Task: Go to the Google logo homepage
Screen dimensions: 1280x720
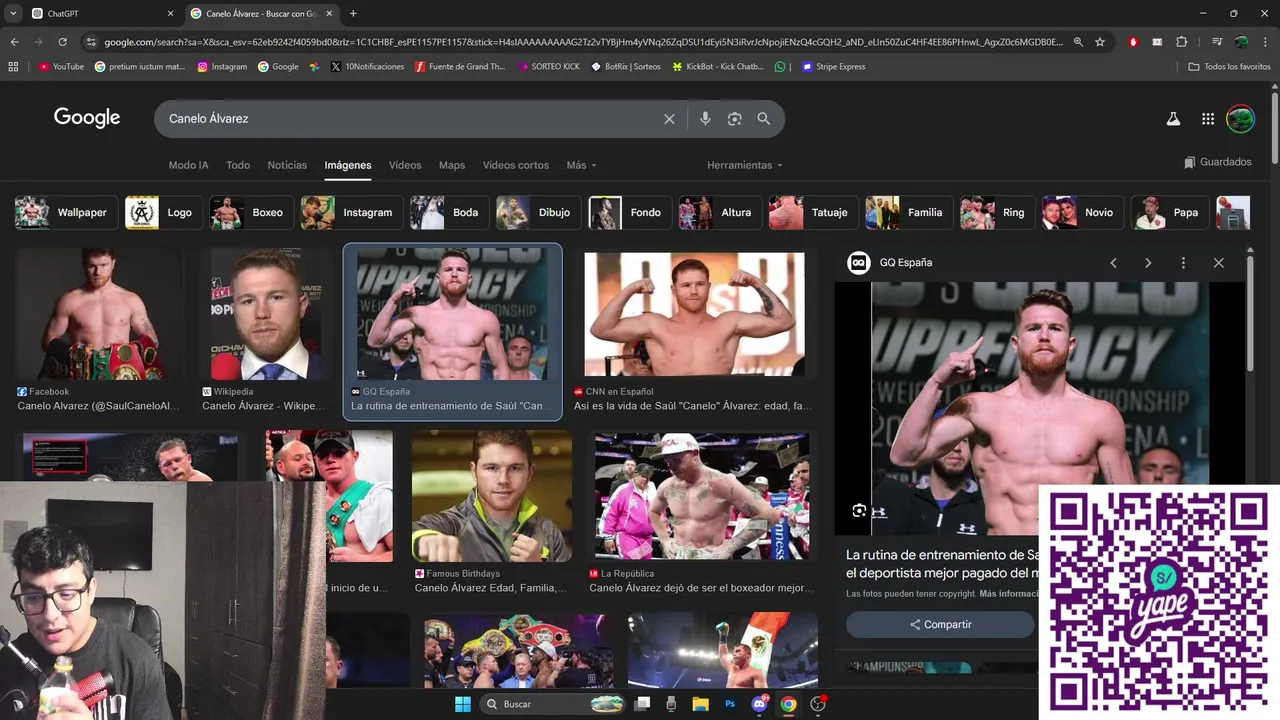Action: coord(87,118)
